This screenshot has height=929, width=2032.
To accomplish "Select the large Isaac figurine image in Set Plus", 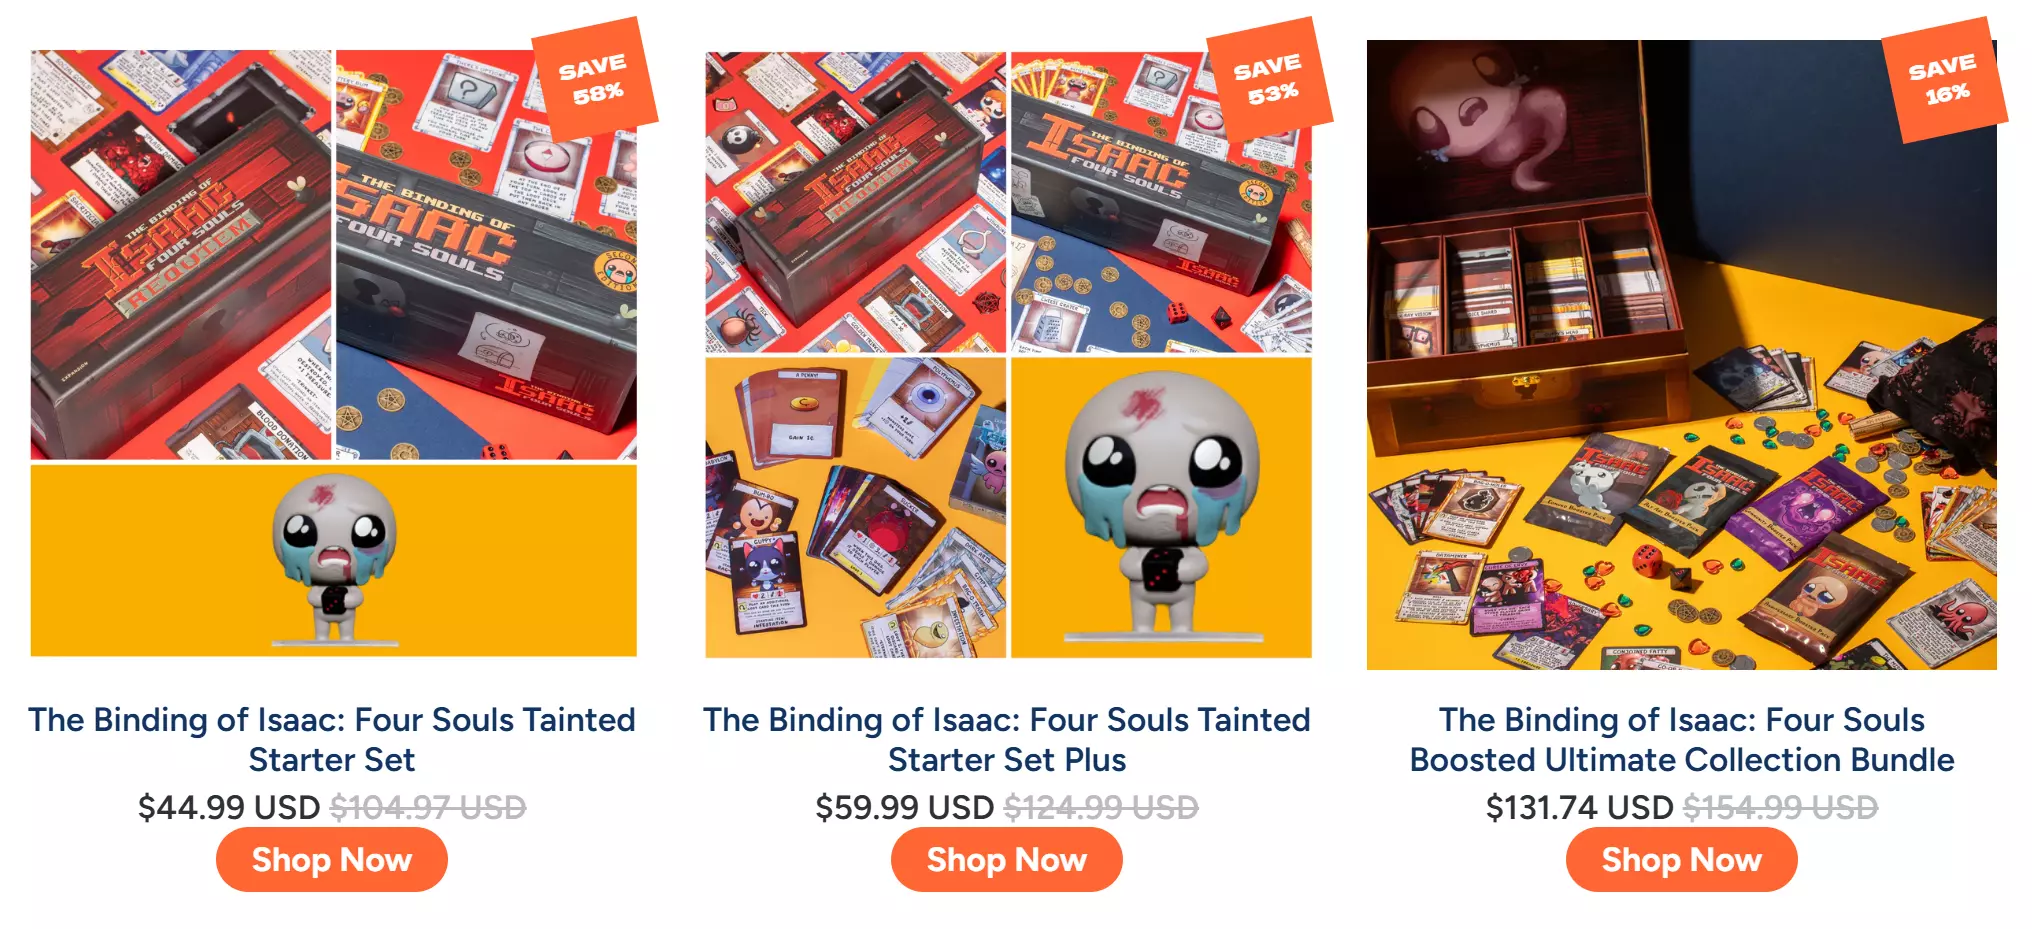I will pos(1161,508).
